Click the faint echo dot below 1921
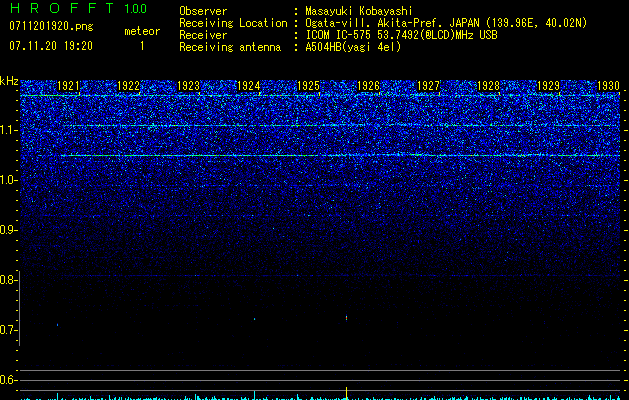This screenshot has width=629, height=400. 57,325
